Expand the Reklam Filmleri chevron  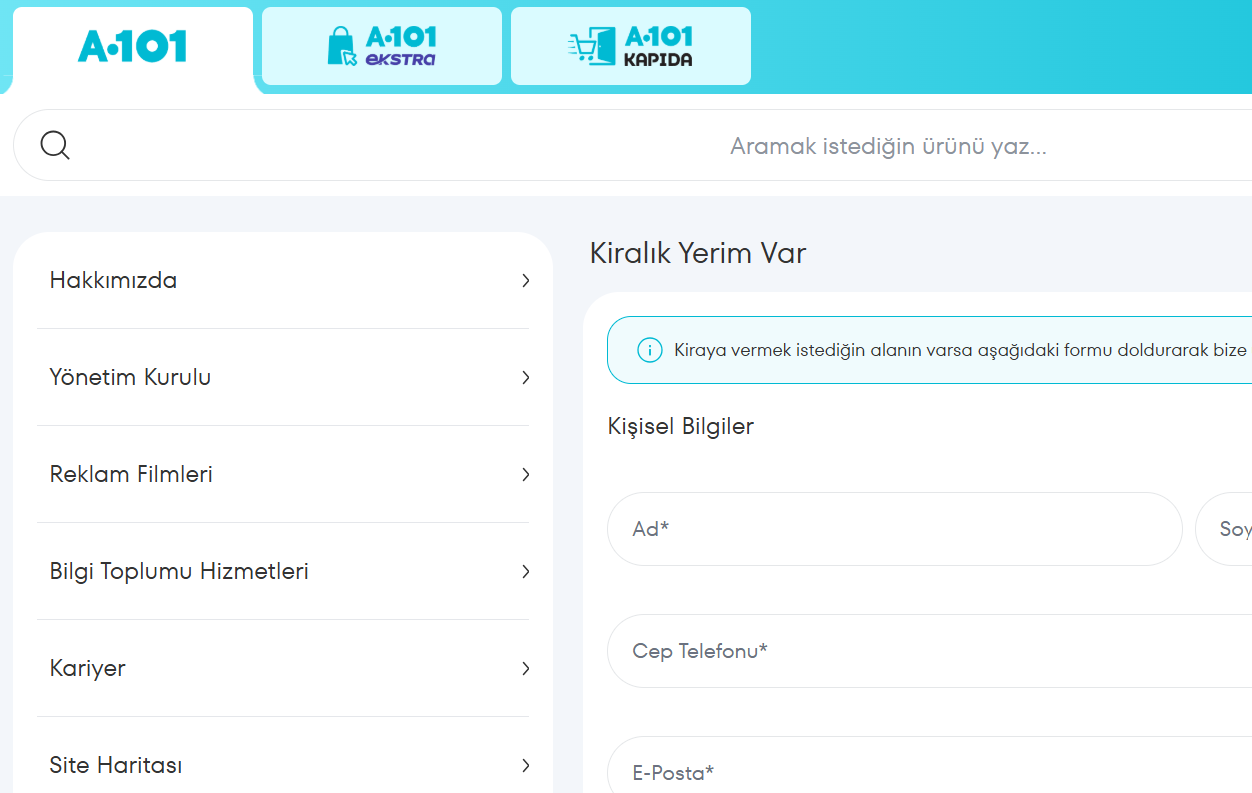pyautogui.click(x=525, y=475)
